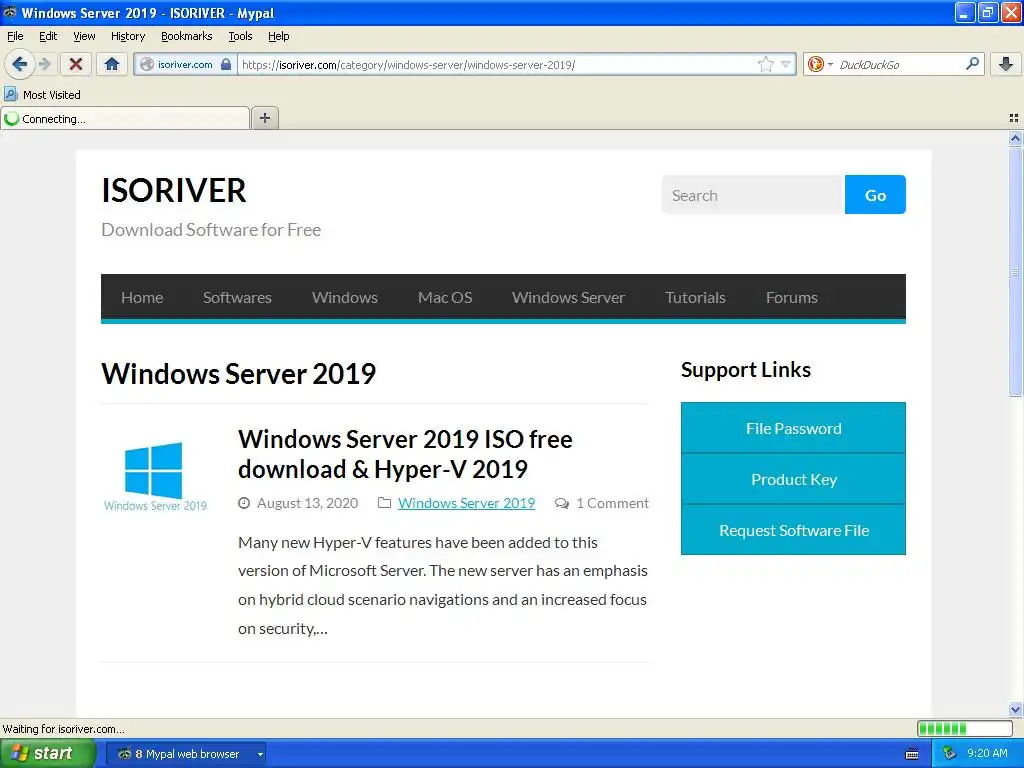Open Softwares in the navigation bar
This screenshot has height=768, width=1024.
pos(237,297)
